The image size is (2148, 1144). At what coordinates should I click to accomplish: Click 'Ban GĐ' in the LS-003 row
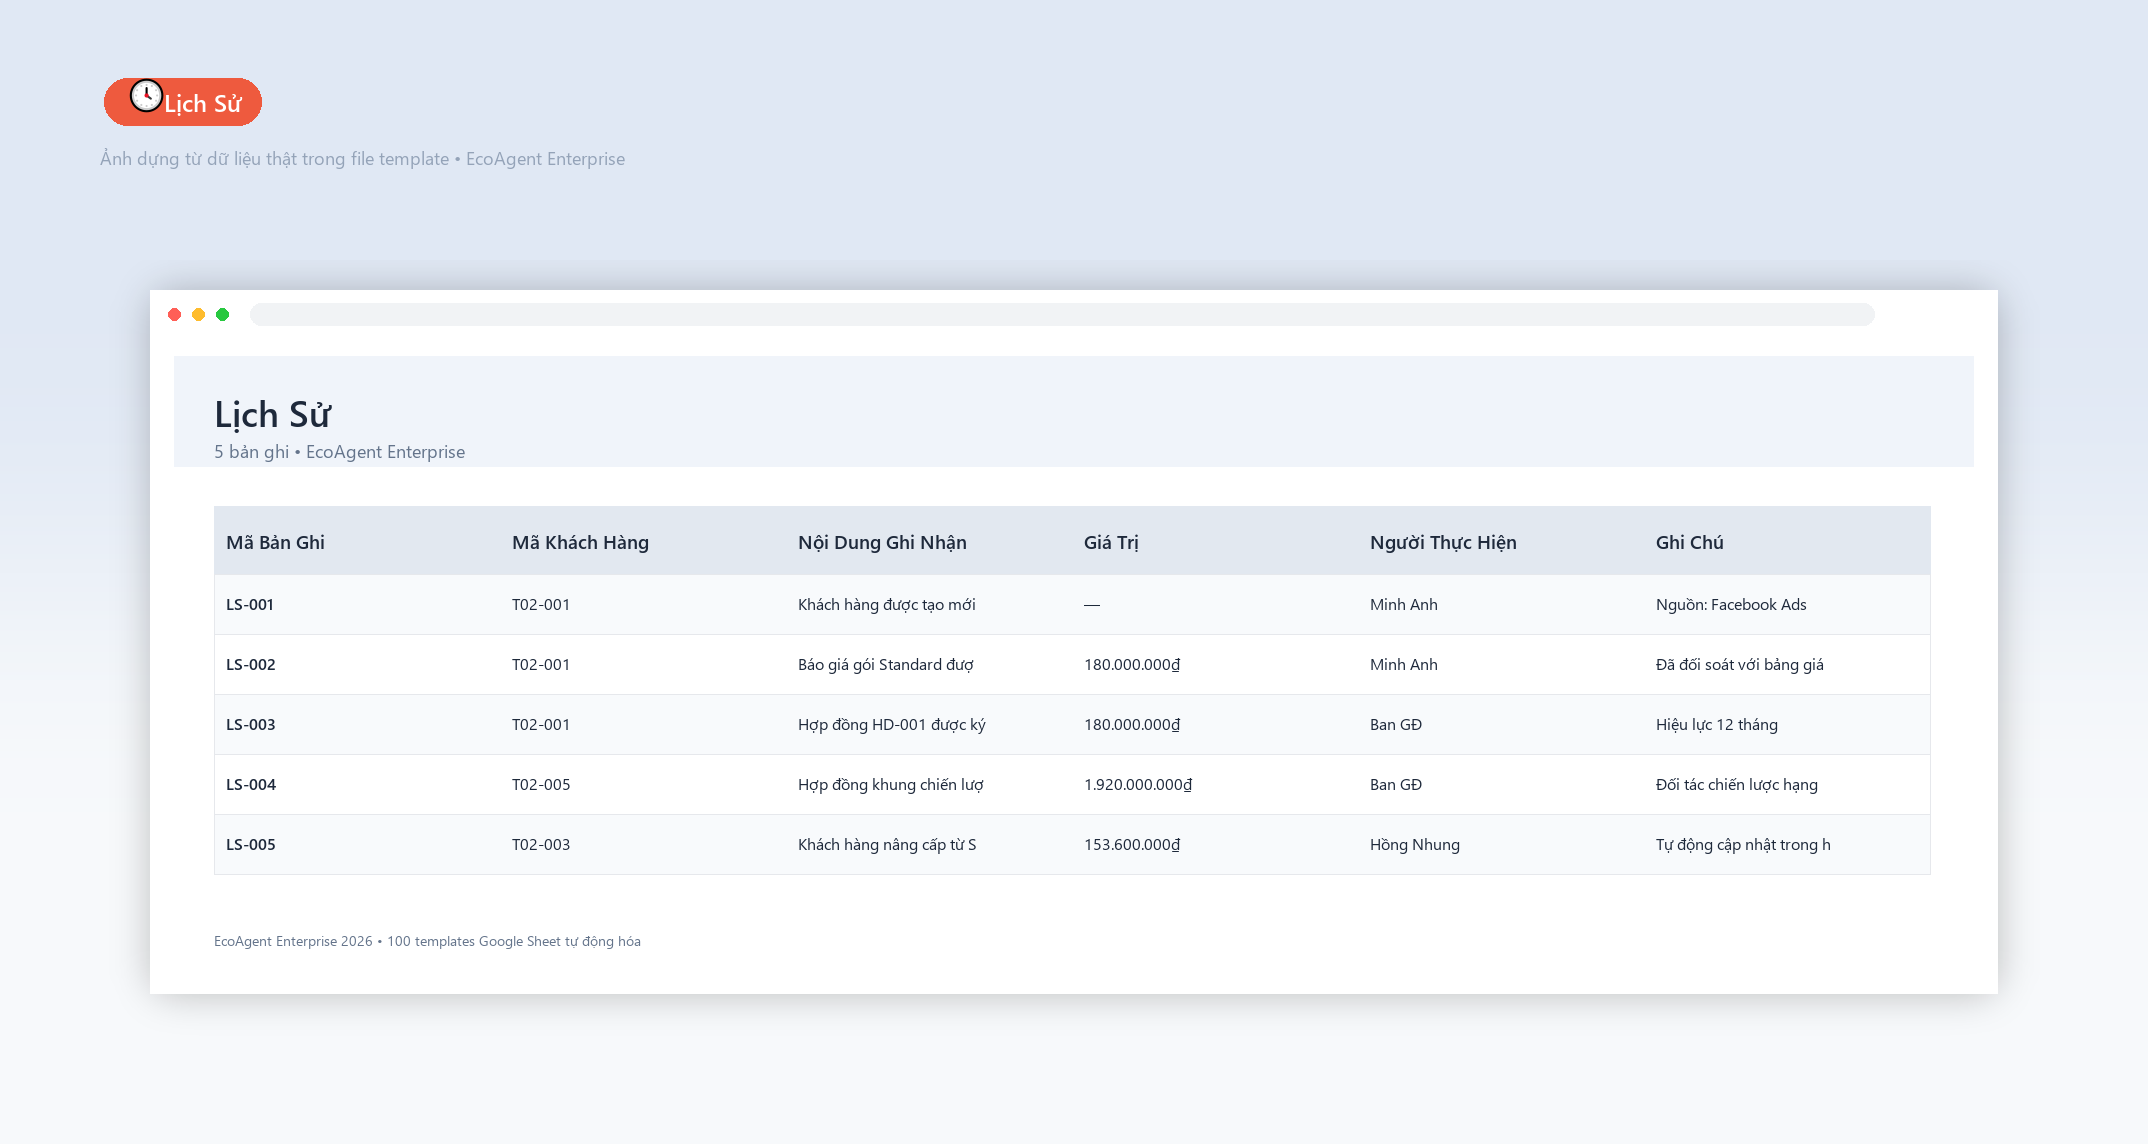(1396, 724)
